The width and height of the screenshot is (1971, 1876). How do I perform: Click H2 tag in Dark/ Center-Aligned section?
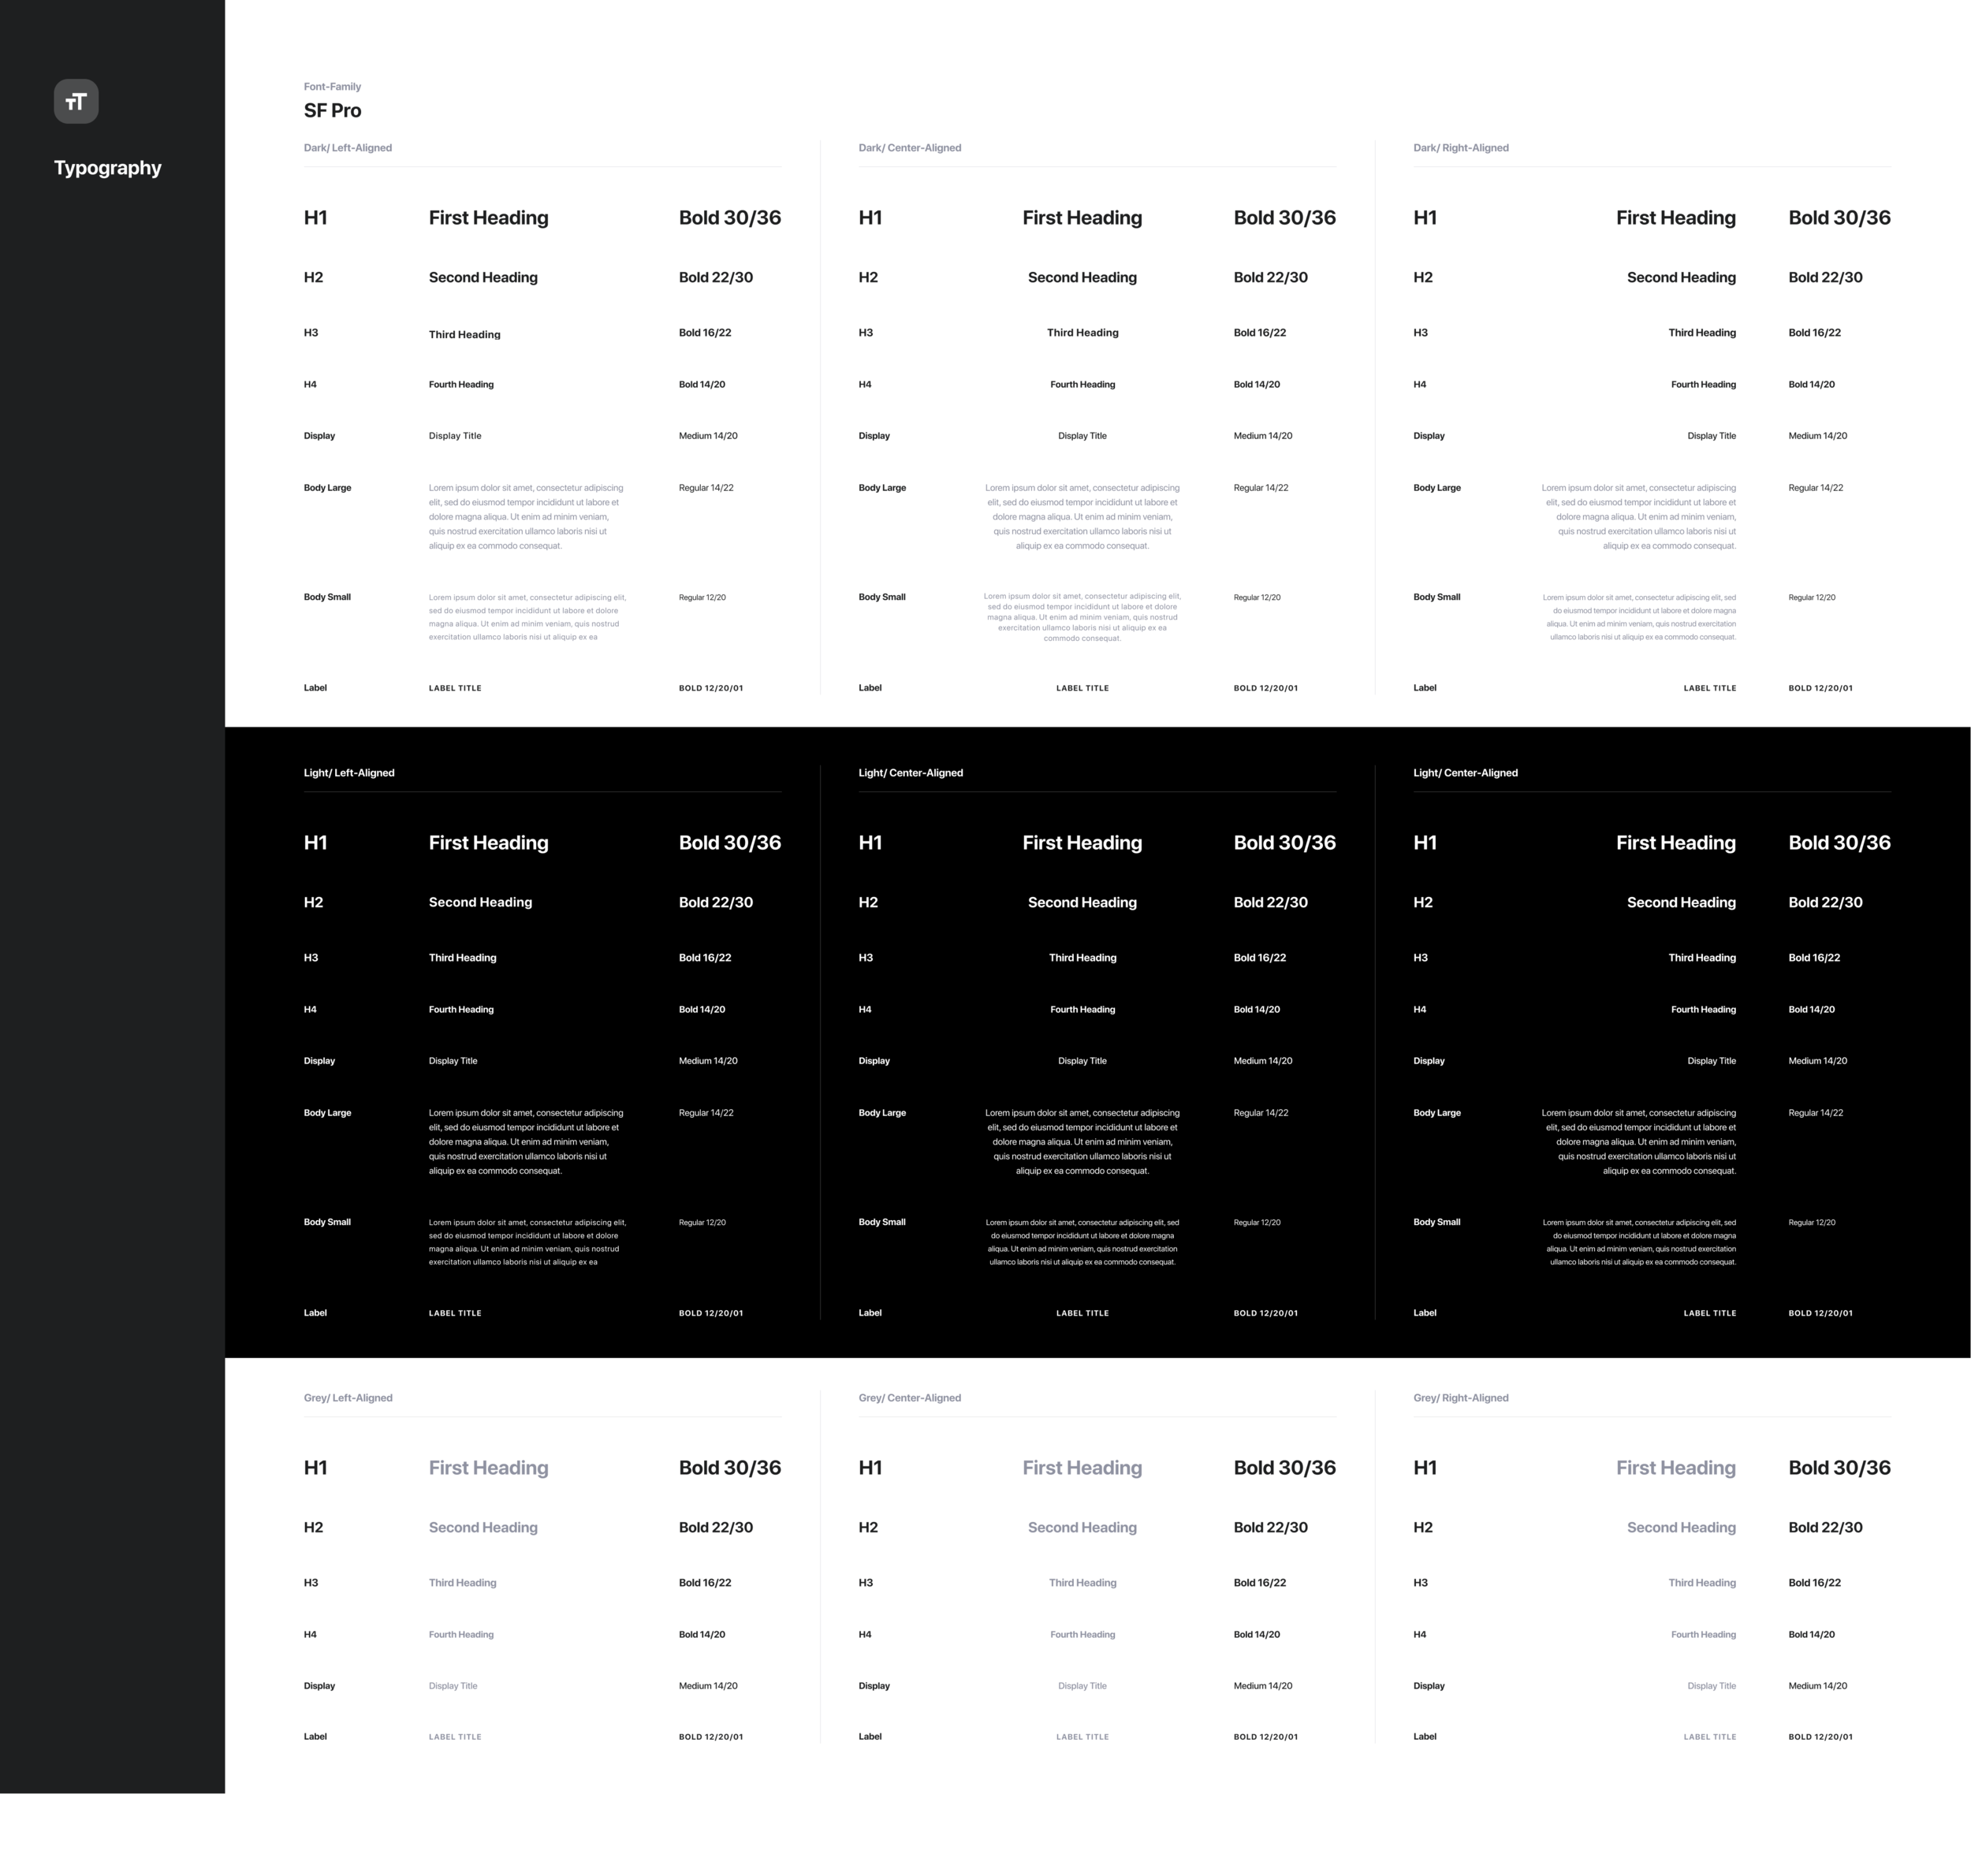pyautogui.click(x=868, y=278)
